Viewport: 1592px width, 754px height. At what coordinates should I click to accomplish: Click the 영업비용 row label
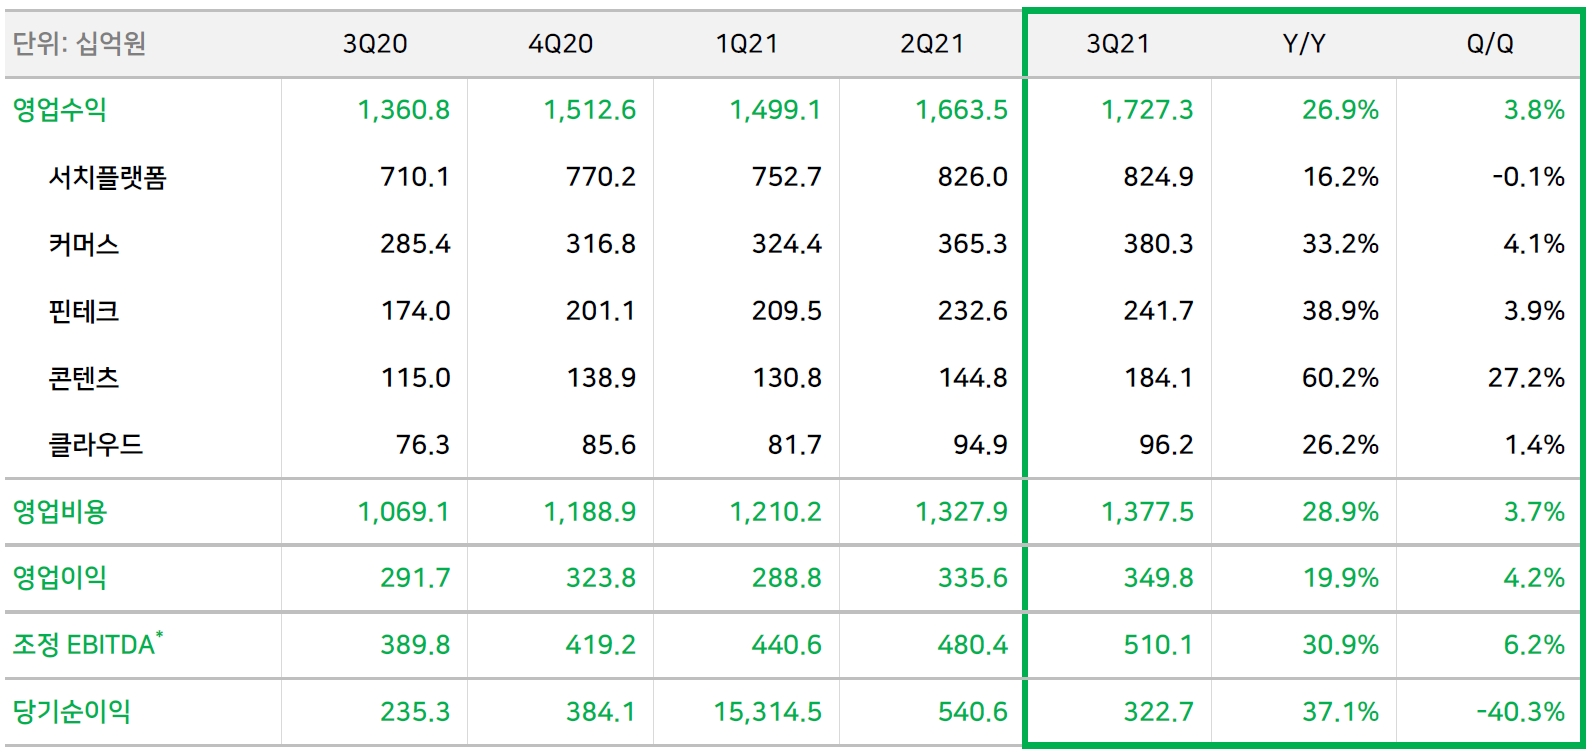[x=60, y=511]
